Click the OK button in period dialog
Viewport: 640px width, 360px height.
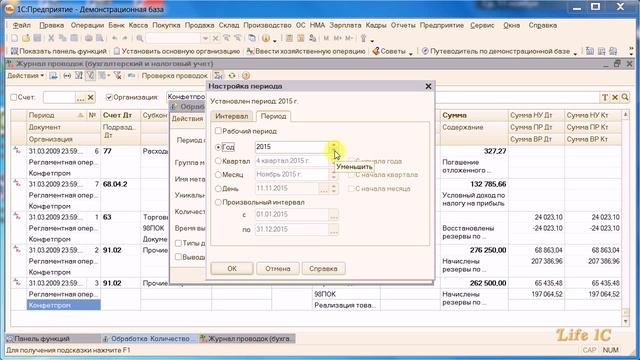(231, 269)
